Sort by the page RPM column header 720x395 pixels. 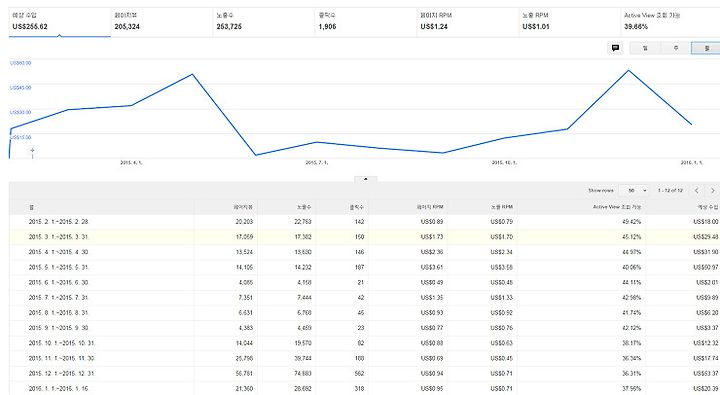pos(430,207)
